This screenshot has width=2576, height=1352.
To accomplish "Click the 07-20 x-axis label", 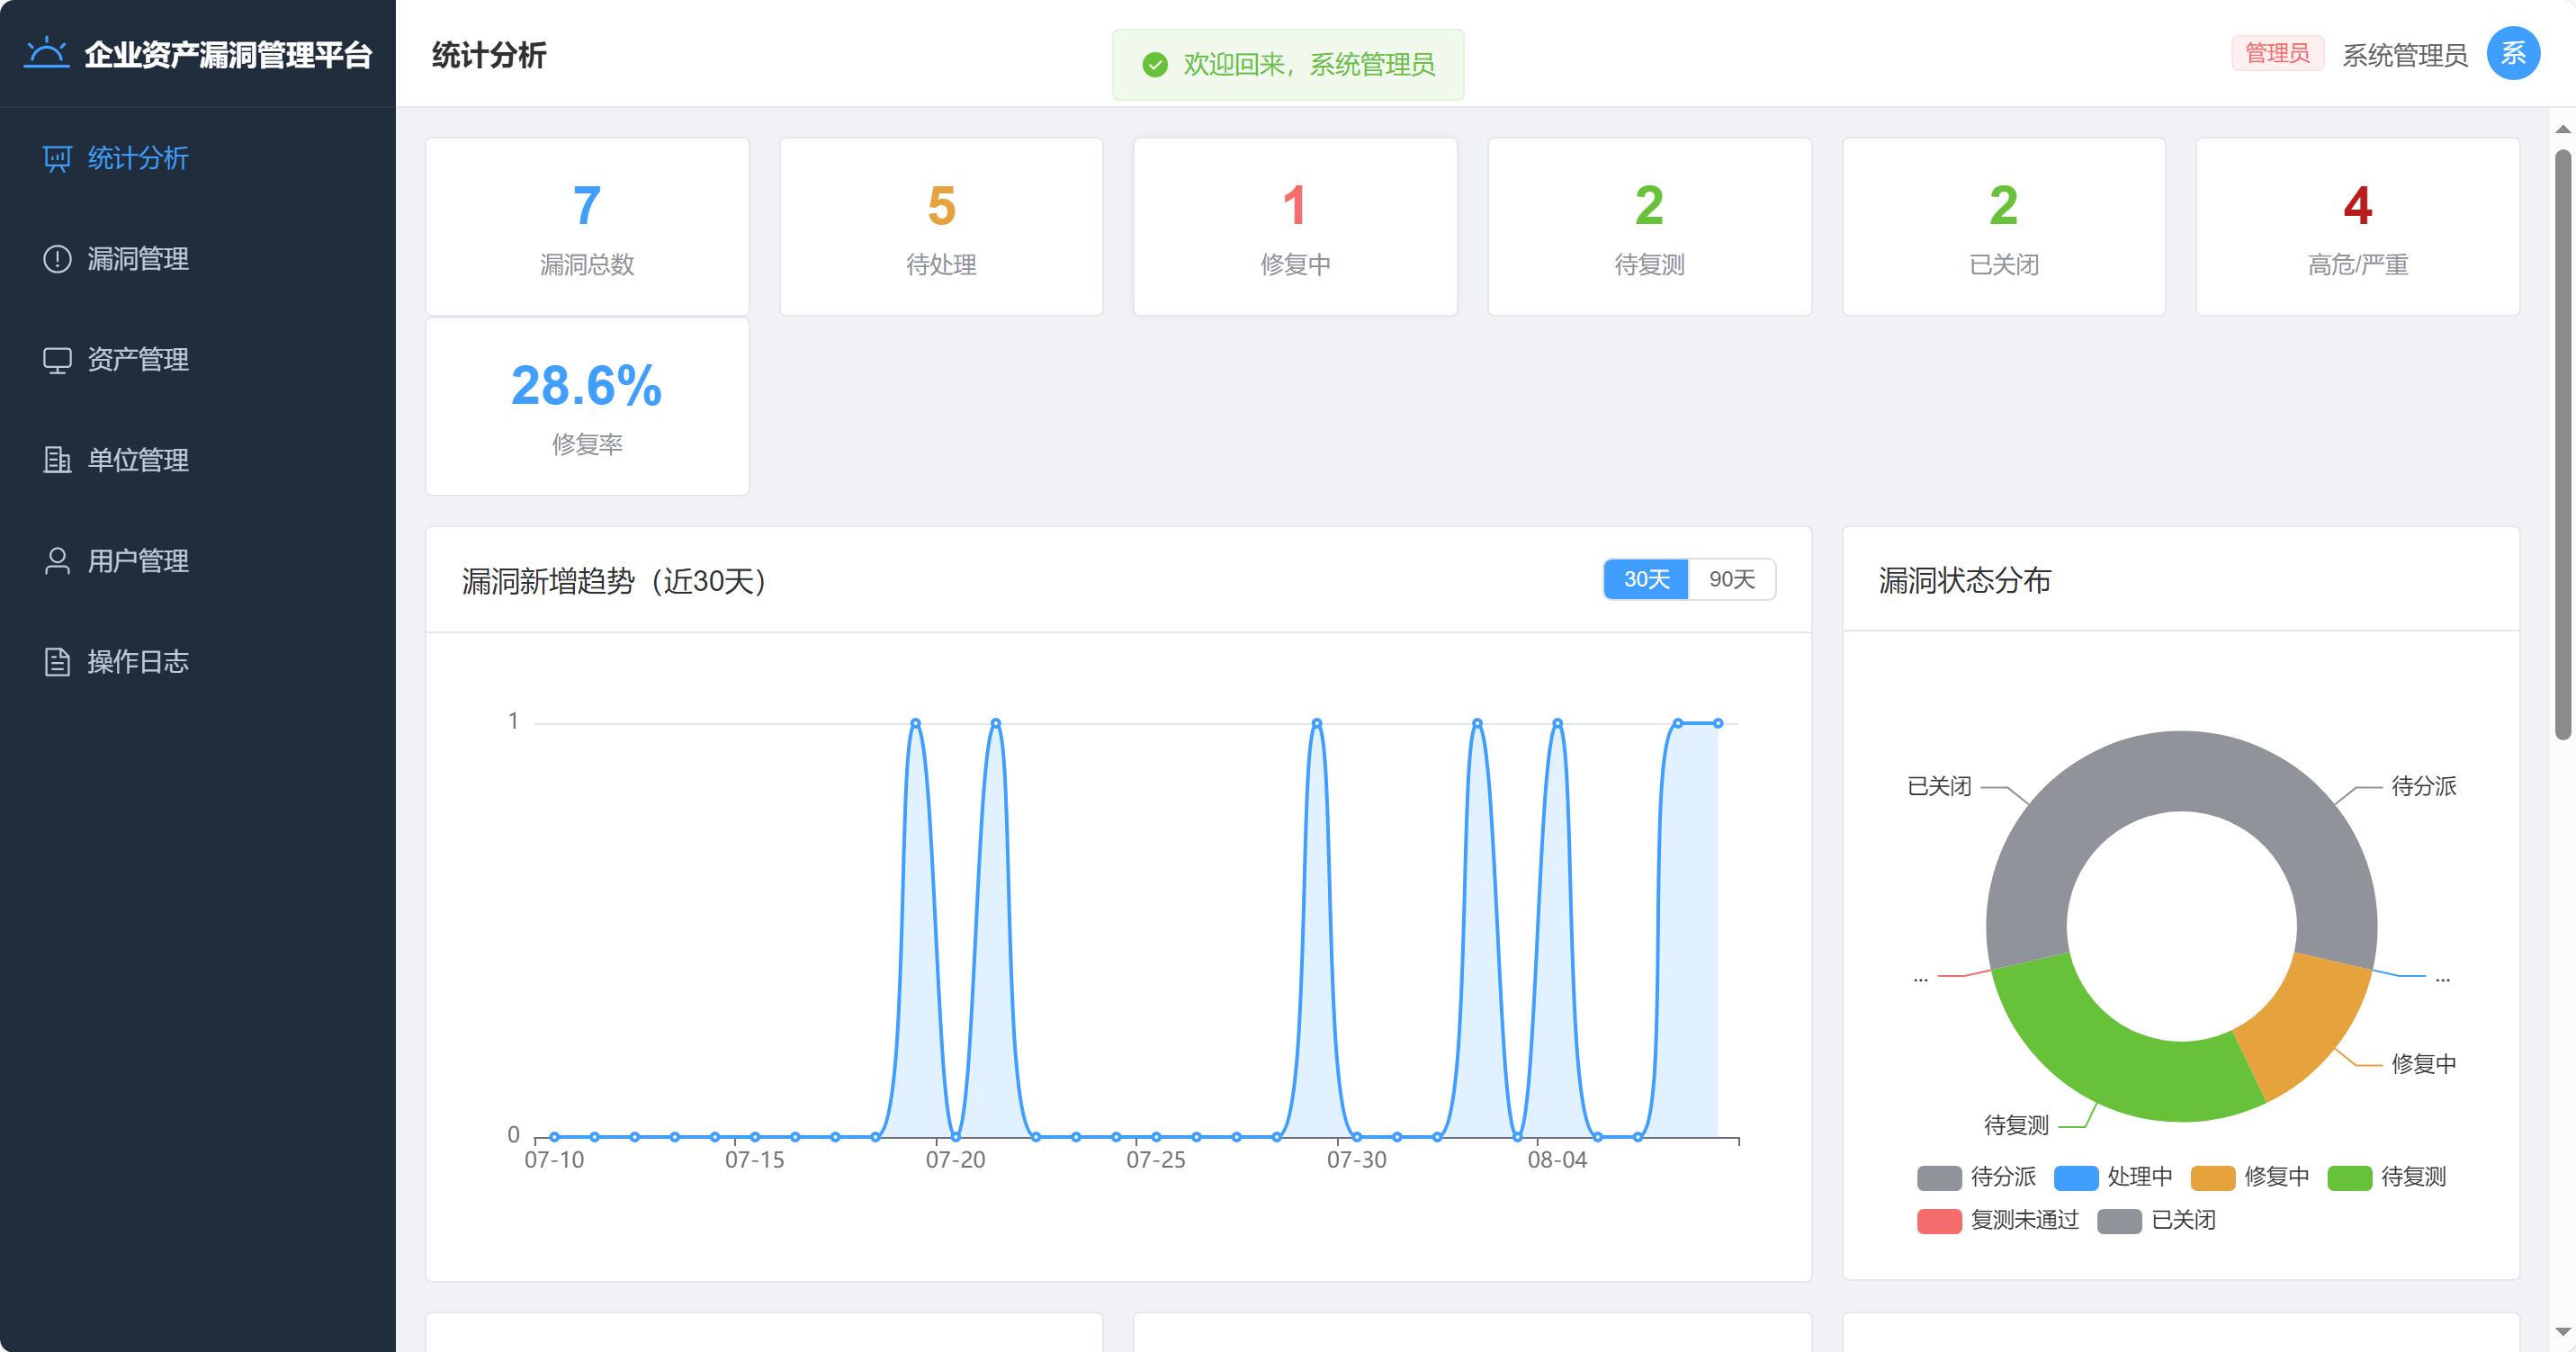I will (955, 1160).
